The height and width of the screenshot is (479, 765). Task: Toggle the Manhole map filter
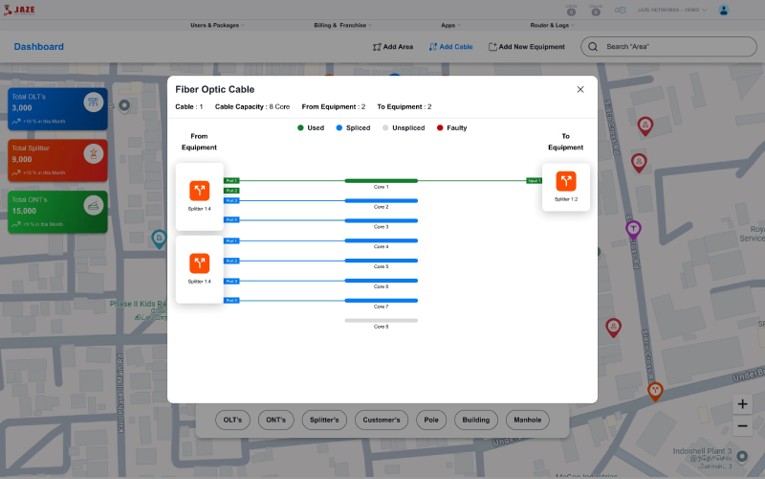pyautogui.click(x=527, y=420)
